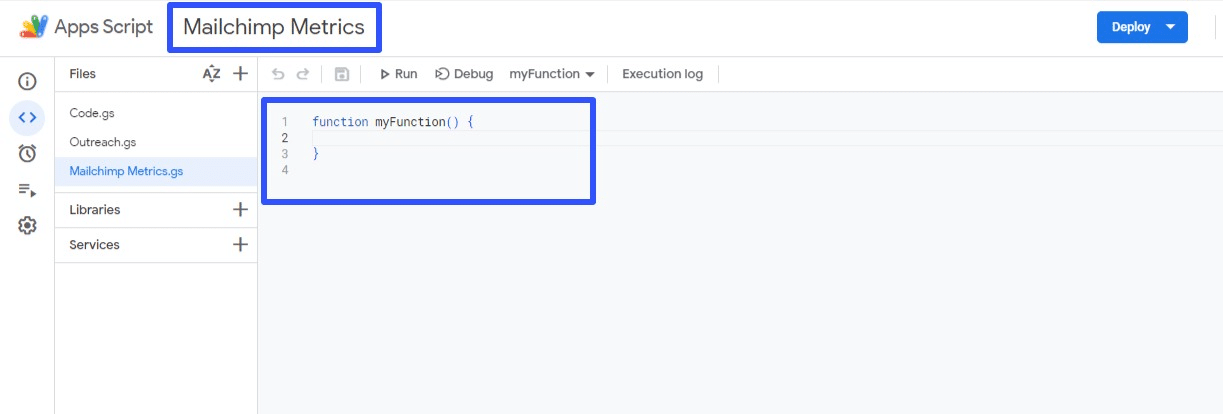This screenshot has width=1223, height=414.
Task: Click line number 3 in gutter
Action: 285,154
